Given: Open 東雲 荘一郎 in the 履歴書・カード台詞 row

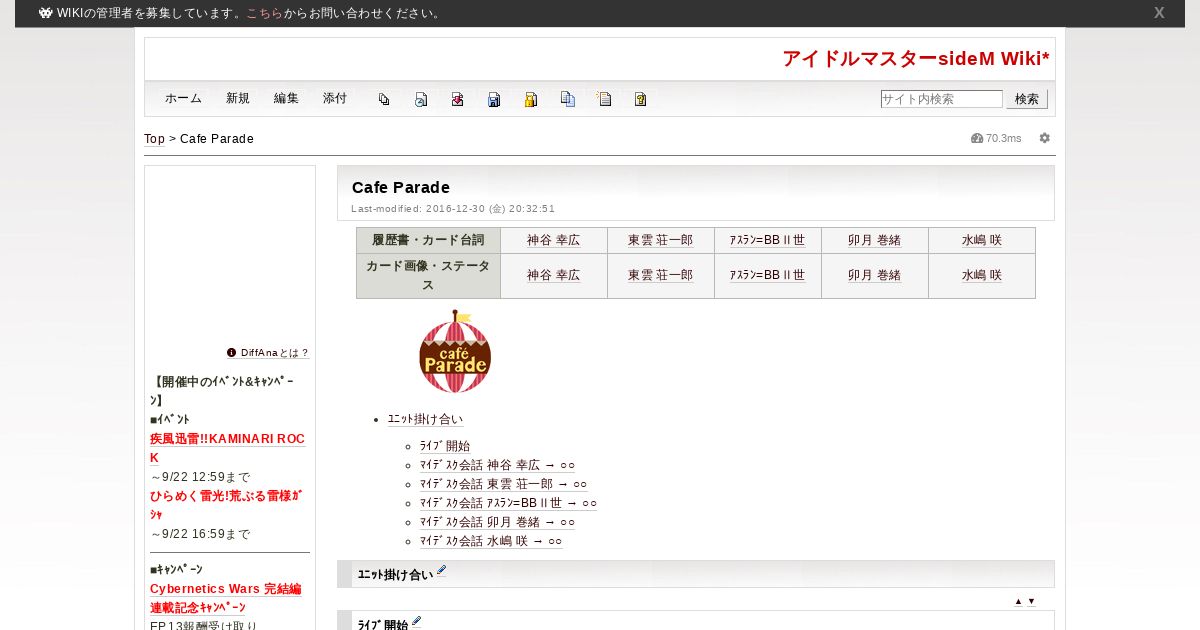Looking at the screenshot, I should pyautogui.click(x=660, y=240).
